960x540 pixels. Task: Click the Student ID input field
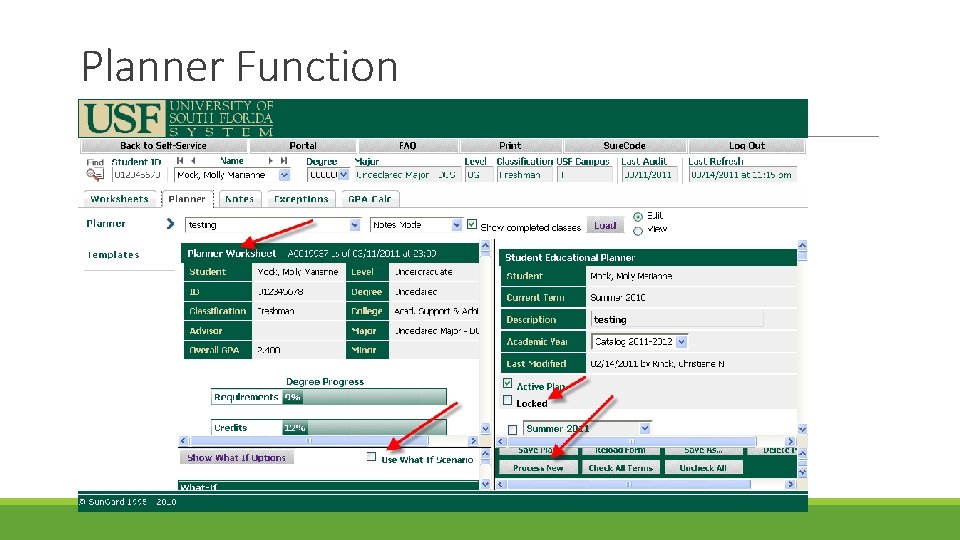[137, 175]
